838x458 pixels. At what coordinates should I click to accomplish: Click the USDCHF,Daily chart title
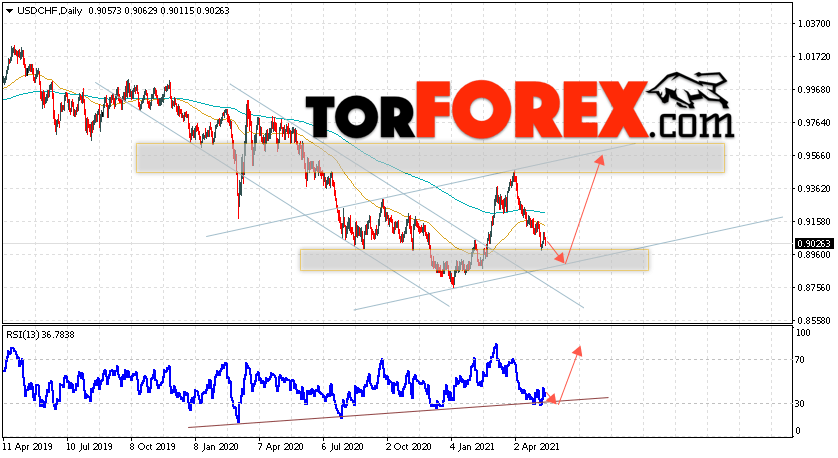tap(50, 11)
